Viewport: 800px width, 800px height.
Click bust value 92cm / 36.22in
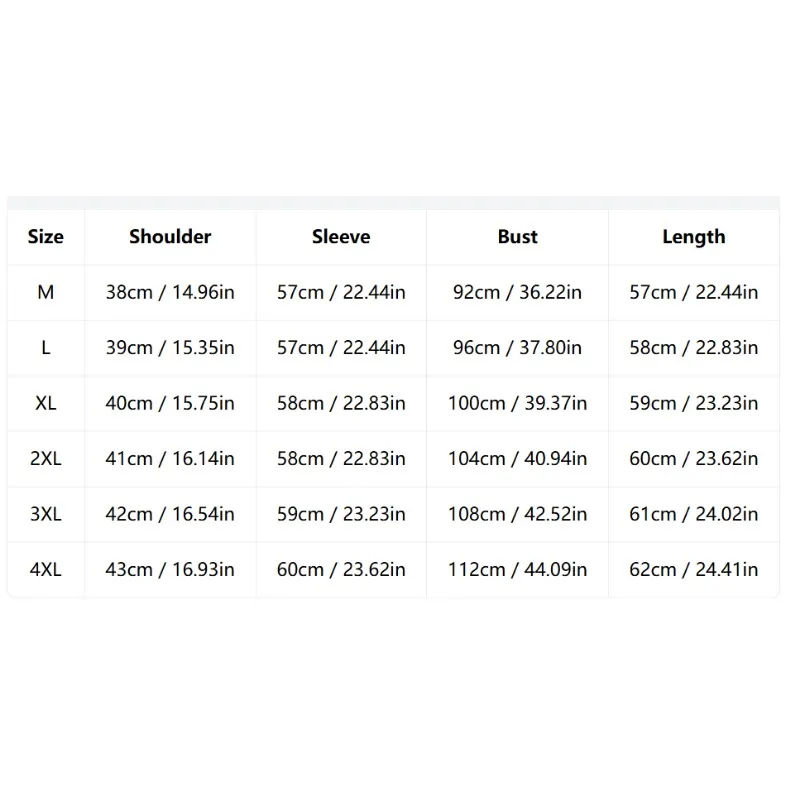pyautogui.click(x=517, y=292)
